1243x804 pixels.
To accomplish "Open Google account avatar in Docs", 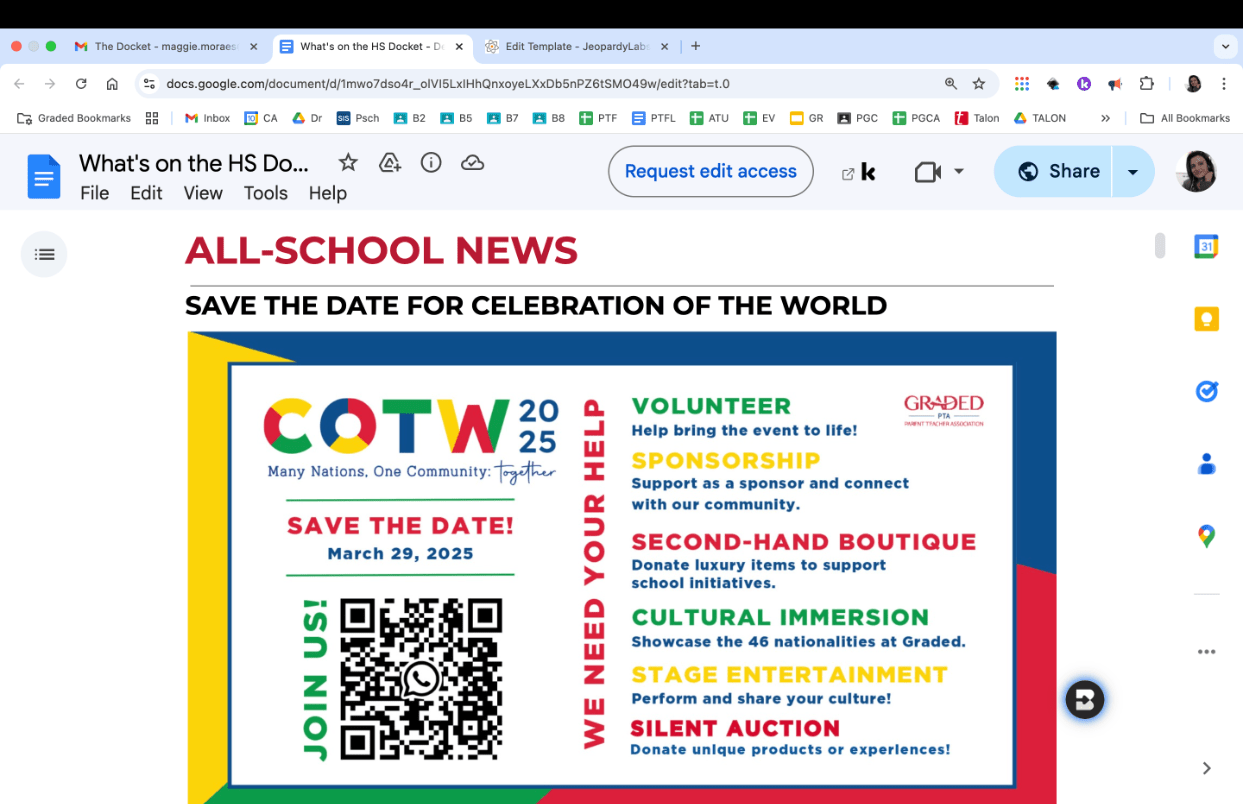I will (x=1197, y=172).
